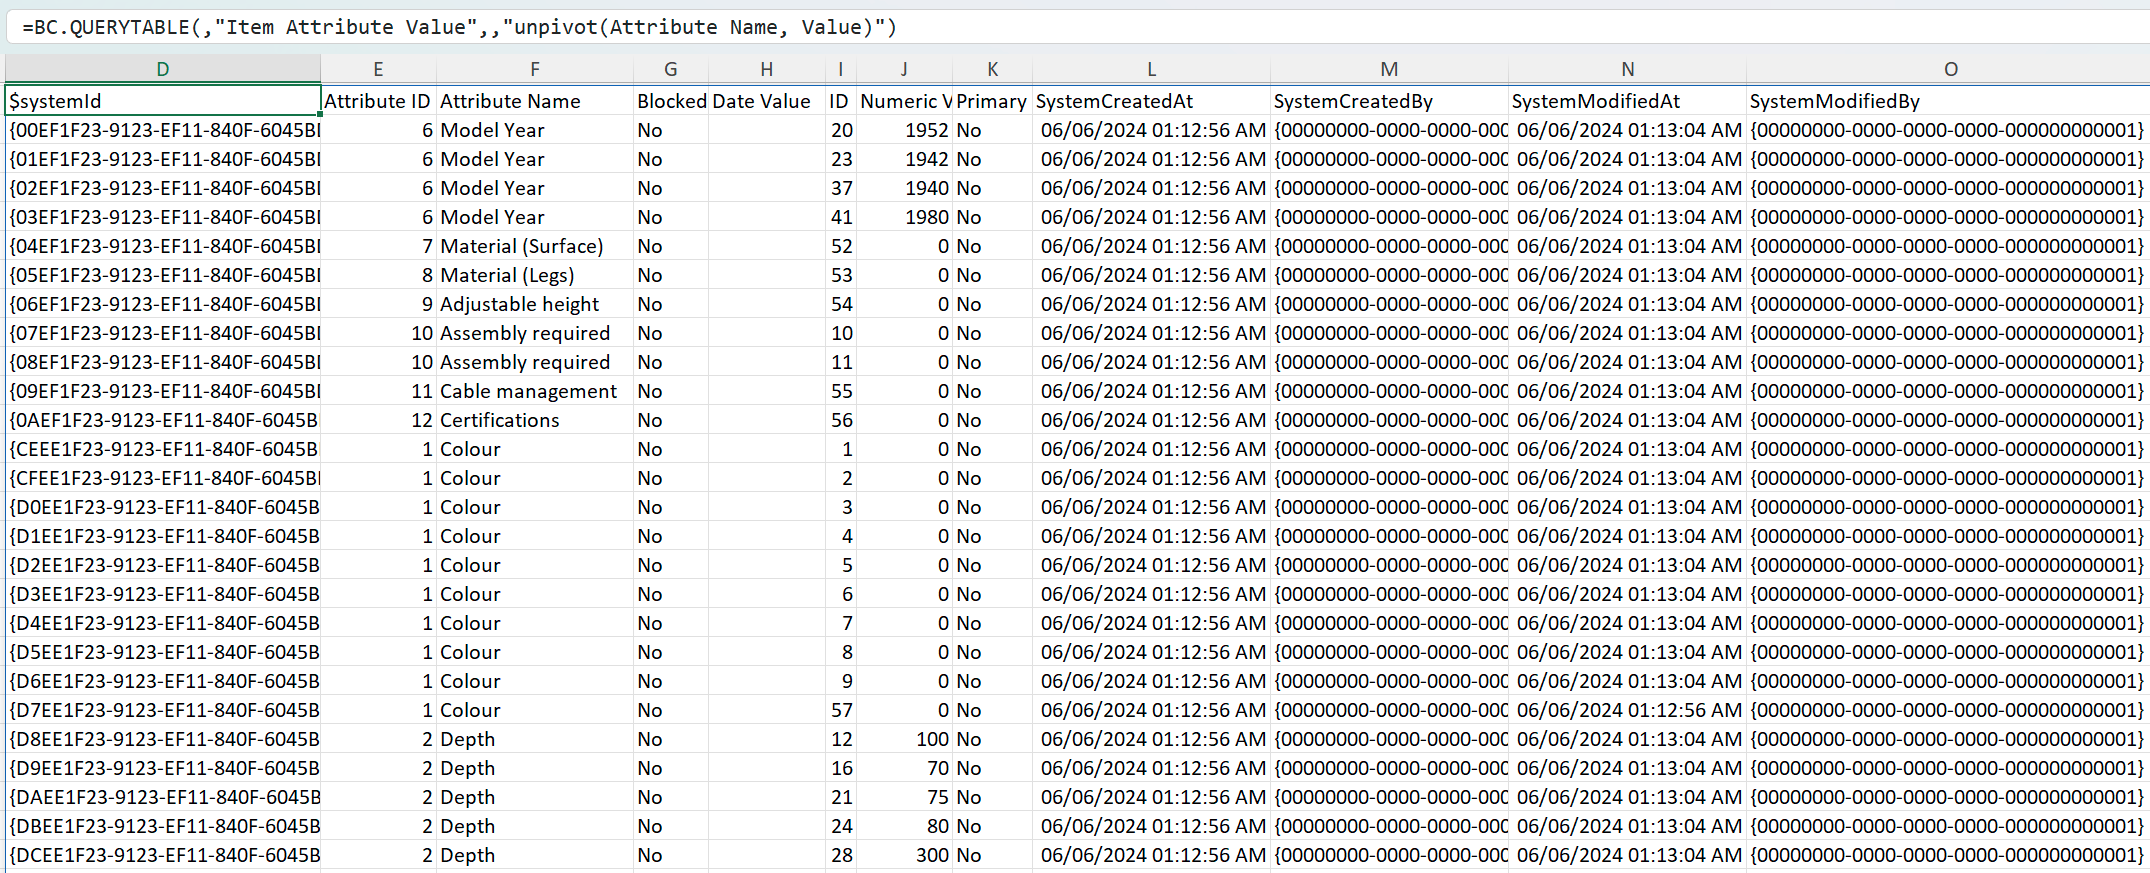The image size is (2150, 873).
Task: Select the Material (Legs) cell
Action: coord(535,275)
